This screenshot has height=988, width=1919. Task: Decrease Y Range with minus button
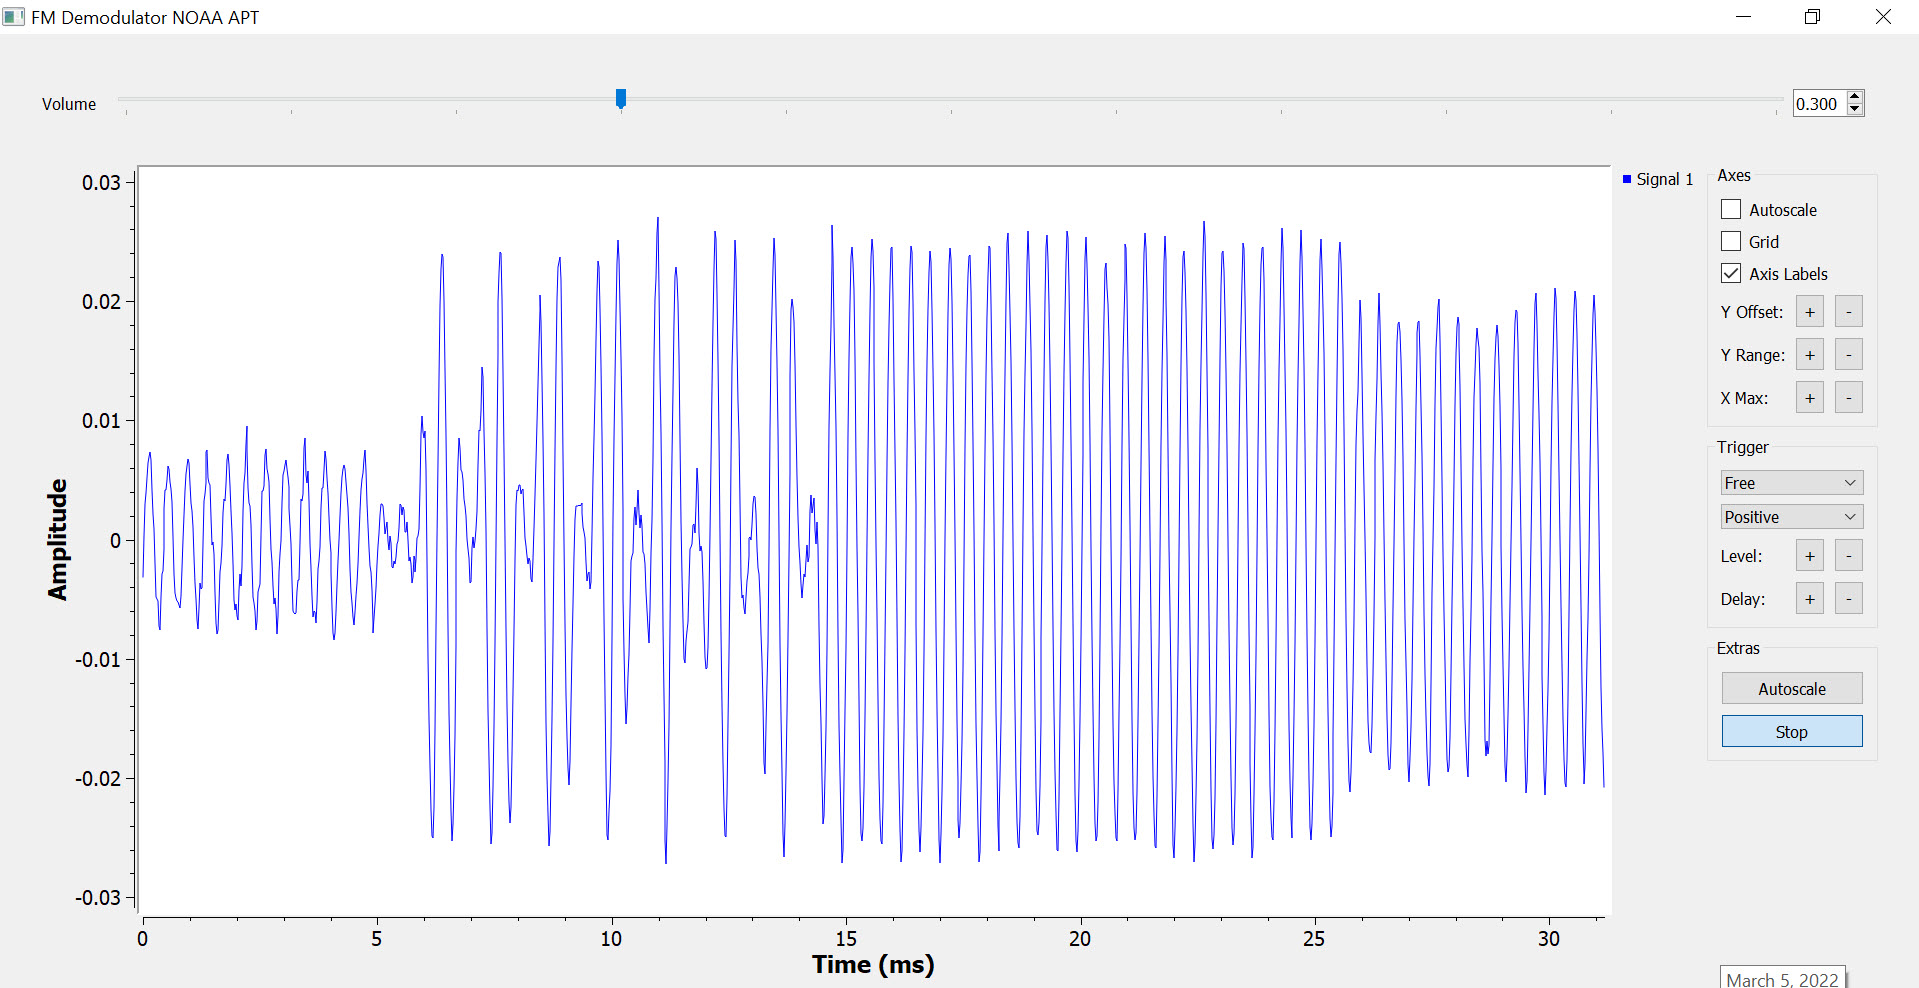(1848, 355)
